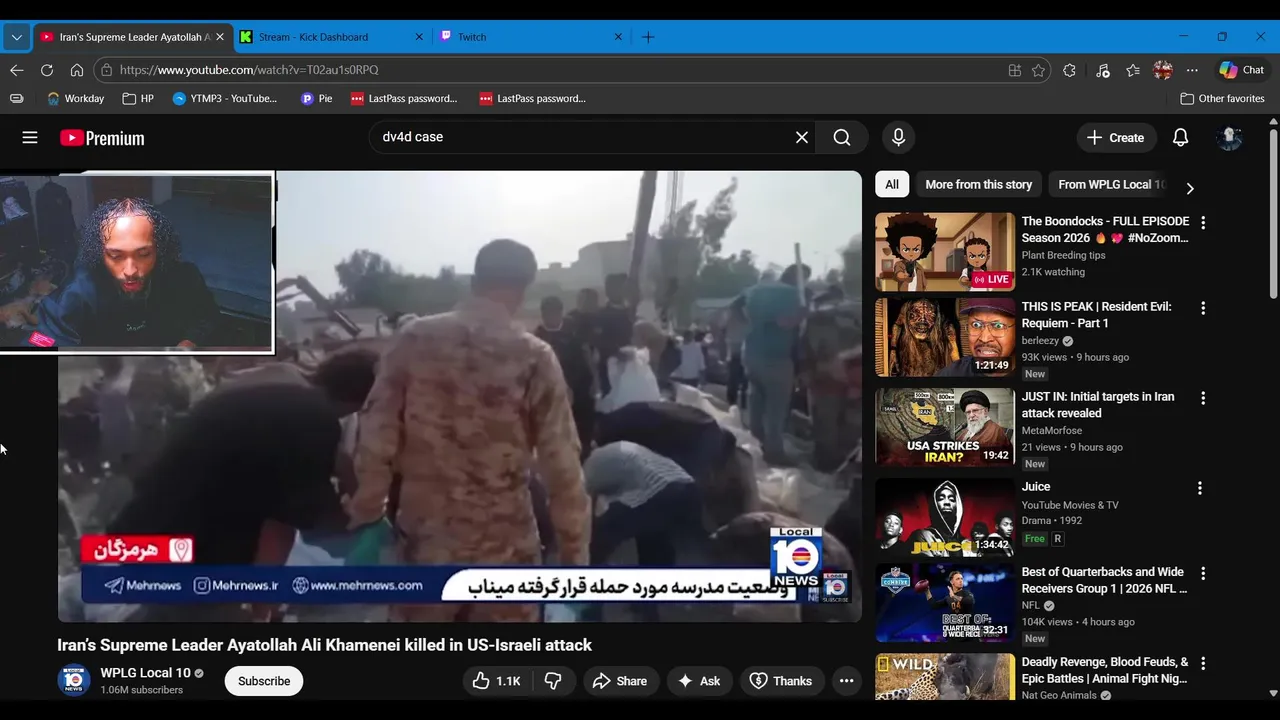Open The Boondocks live thumbnail
1280x720 pixels.
(945, 252)
